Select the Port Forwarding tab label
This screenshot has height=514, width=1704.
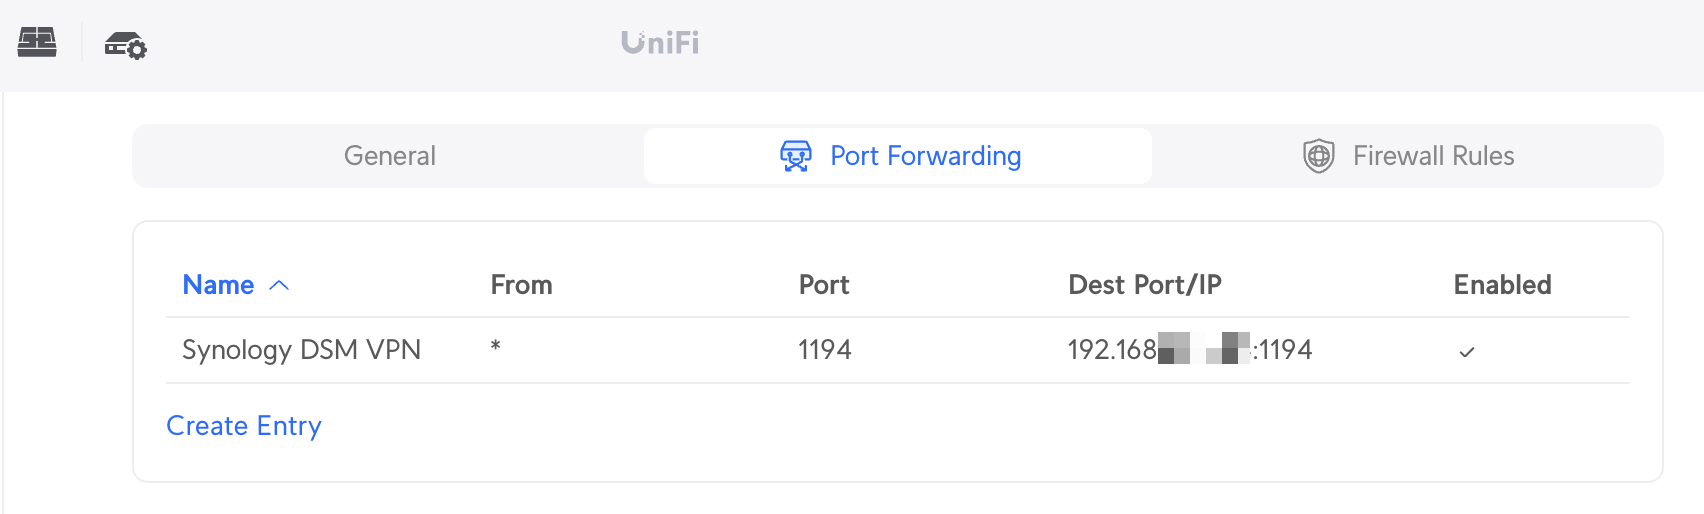click(925, 156)
